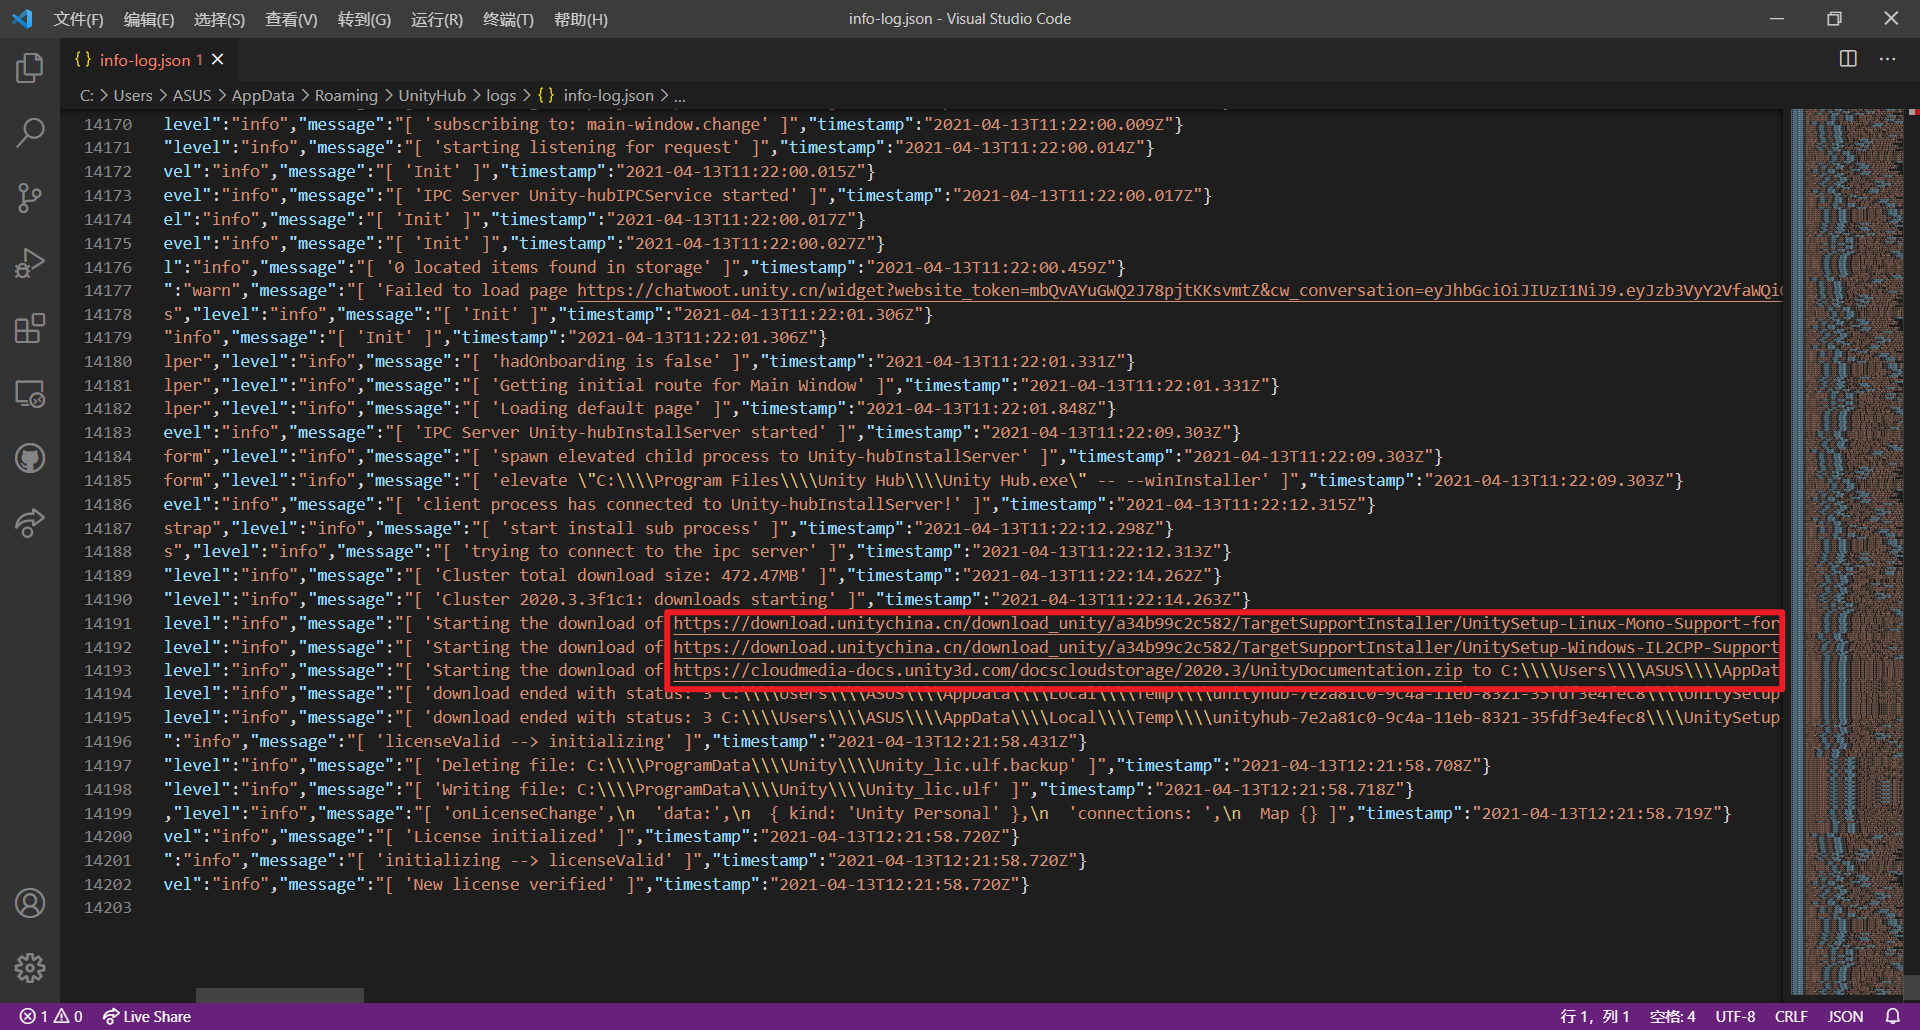Click line number 14203 in gutter

tap(108, 907)
